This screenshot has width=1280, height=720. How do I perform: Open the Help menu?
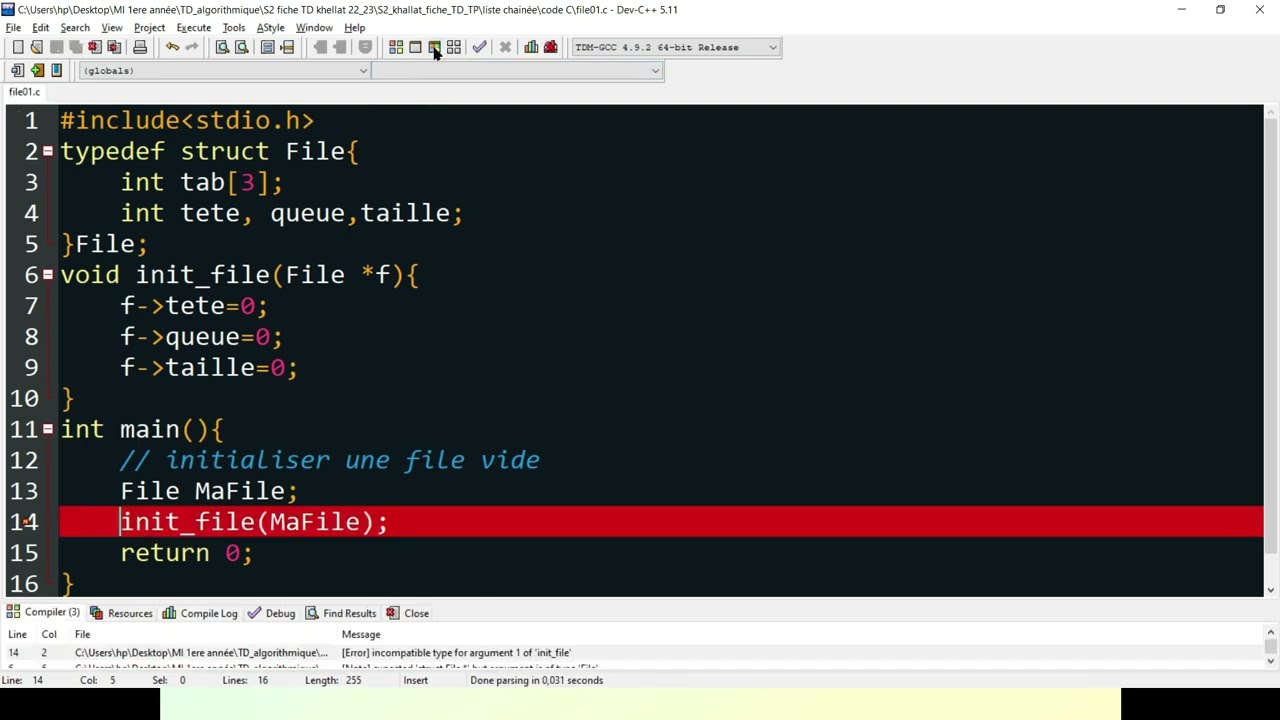(x=354, y=27)
